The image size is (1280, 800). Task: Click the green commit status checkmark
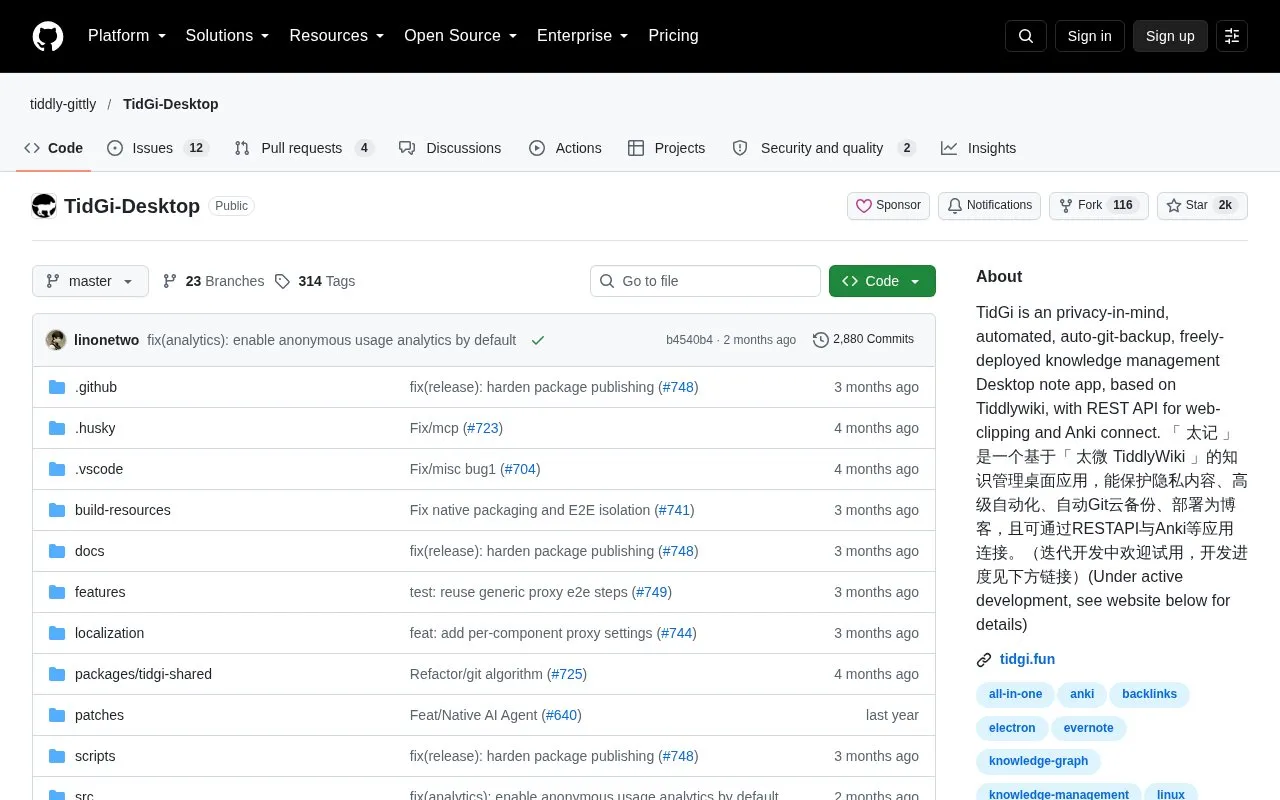pyautogui.click(x=538, y=340)
